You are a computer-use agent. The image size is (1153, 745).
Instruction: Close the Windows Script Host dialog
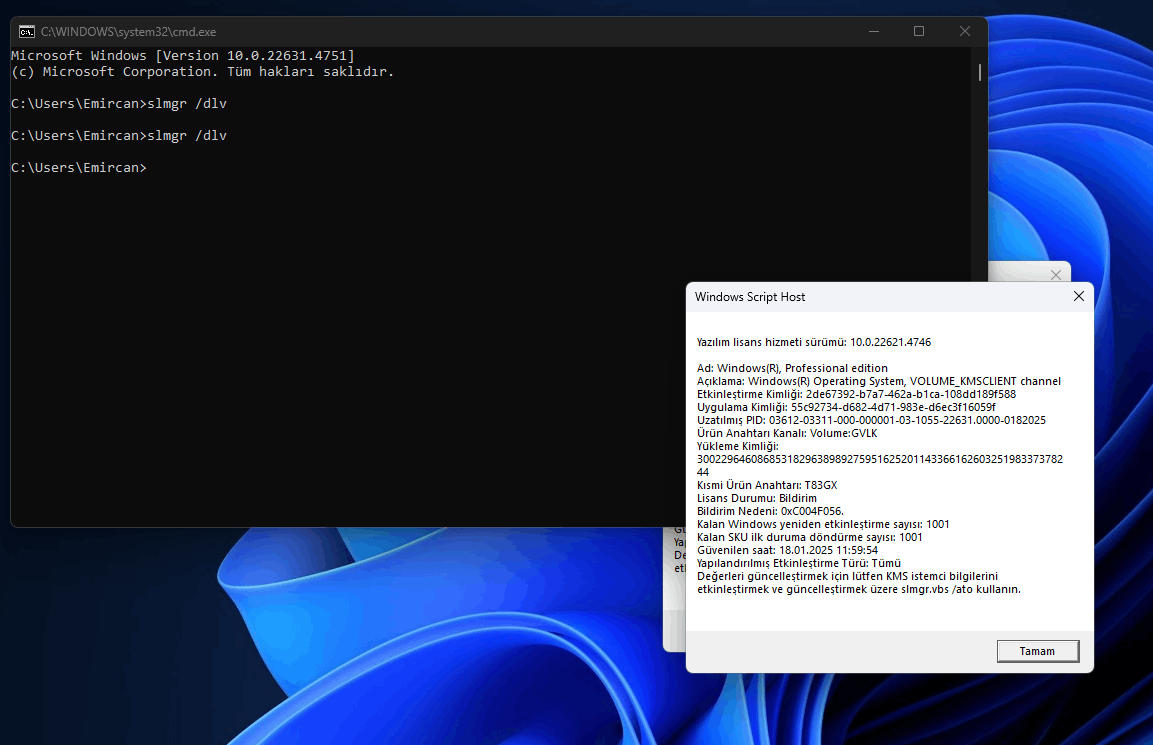coord(1079,296)
